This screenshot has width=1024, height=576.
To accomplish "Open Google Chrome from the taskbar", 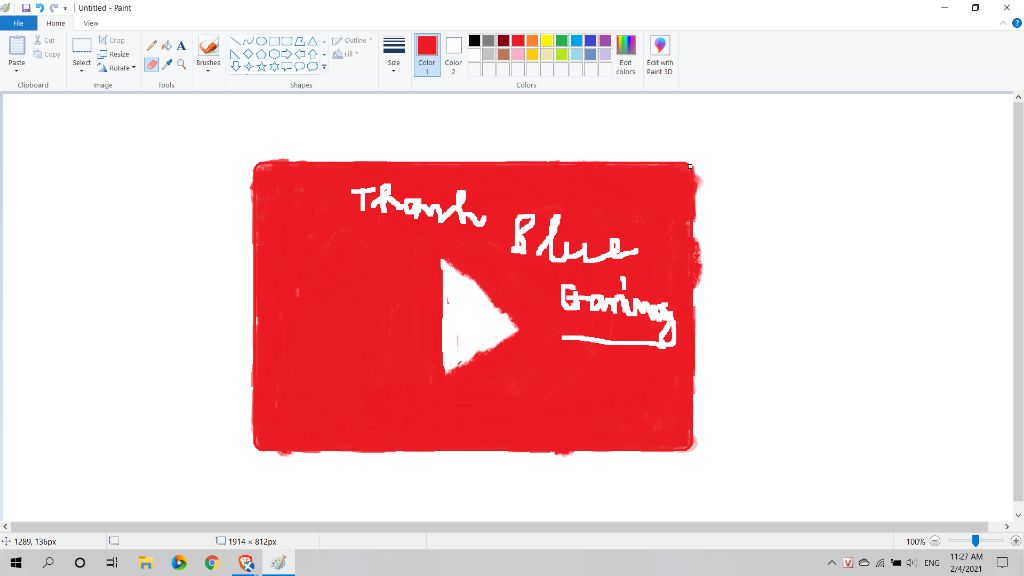I will click(212, 562).
